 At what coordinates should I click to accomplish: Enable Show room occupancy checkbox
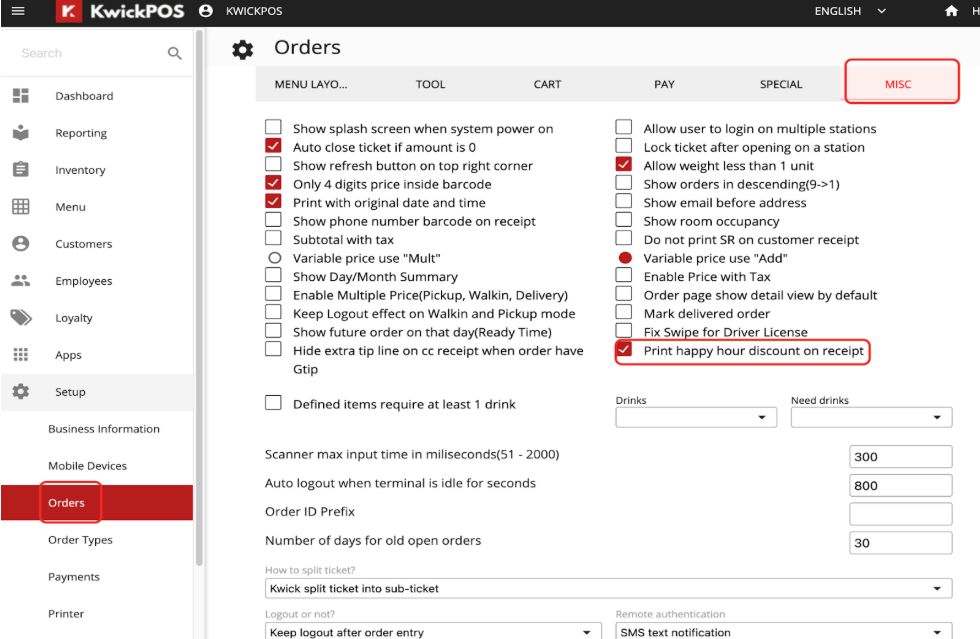tap(624, 219)
